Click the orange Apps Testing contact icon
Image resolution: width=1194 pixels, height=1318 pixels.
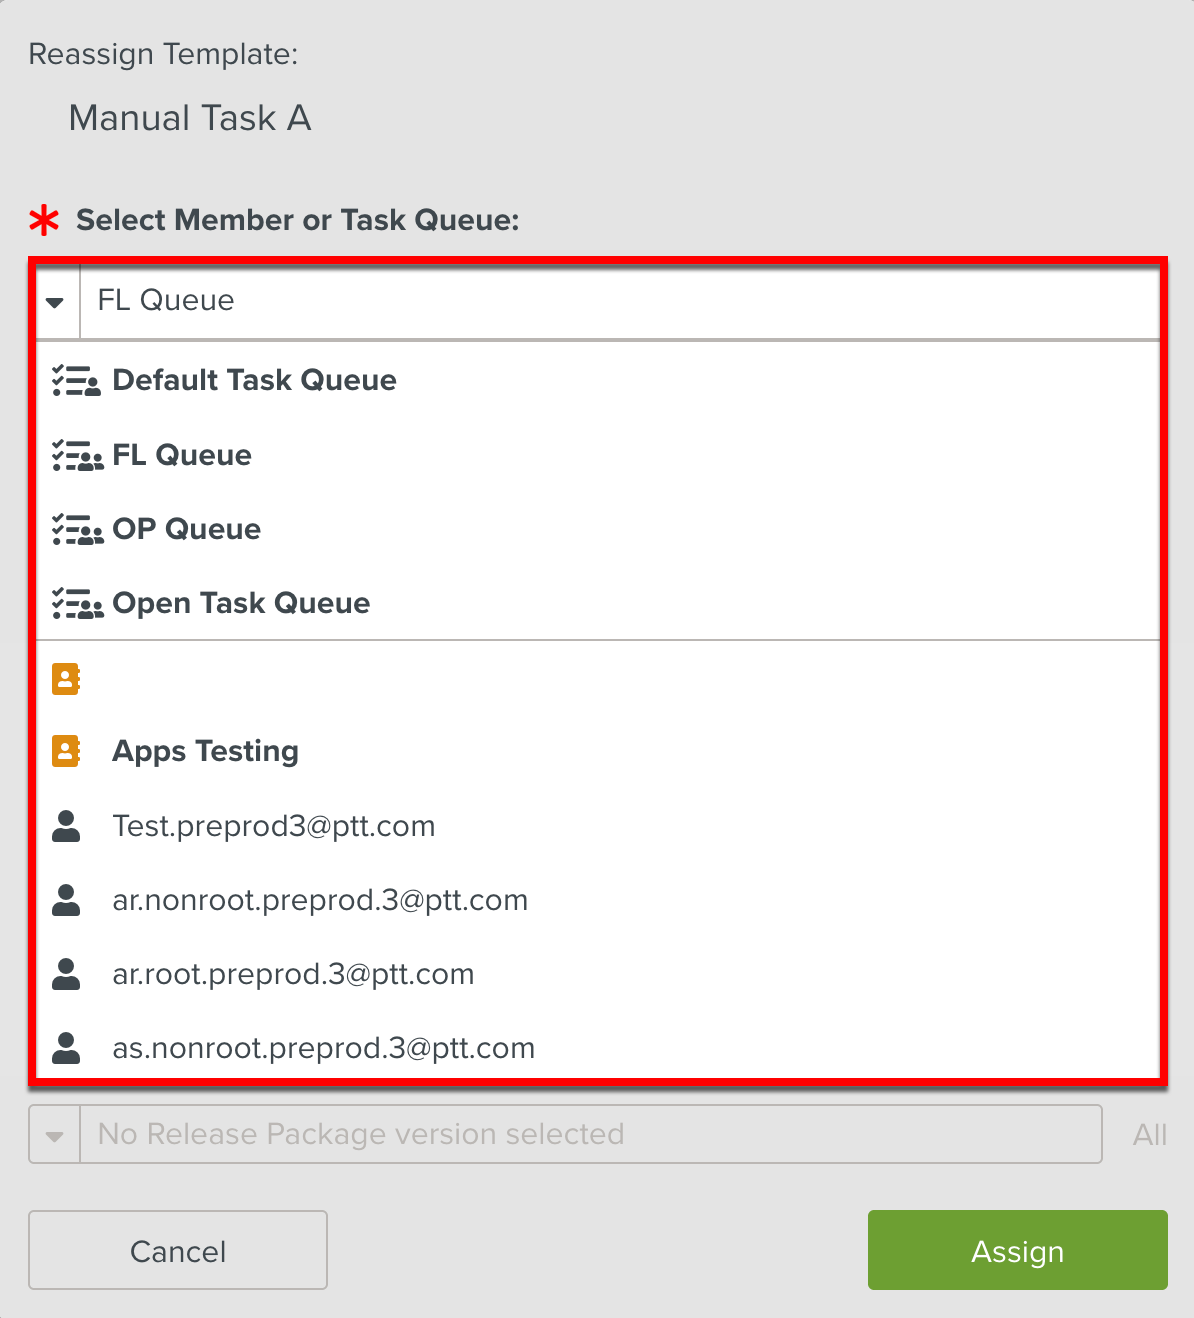[x=66, y=751]
